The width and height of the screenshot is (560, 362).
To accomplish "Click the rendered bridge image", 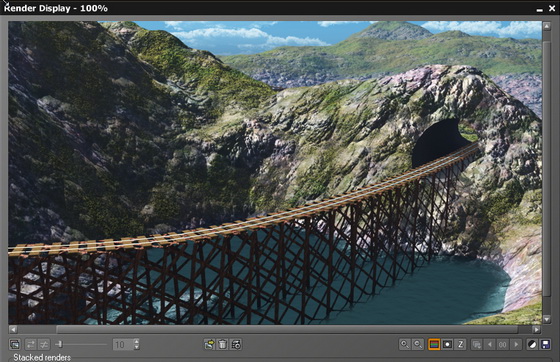I will (x=275, y=172).
